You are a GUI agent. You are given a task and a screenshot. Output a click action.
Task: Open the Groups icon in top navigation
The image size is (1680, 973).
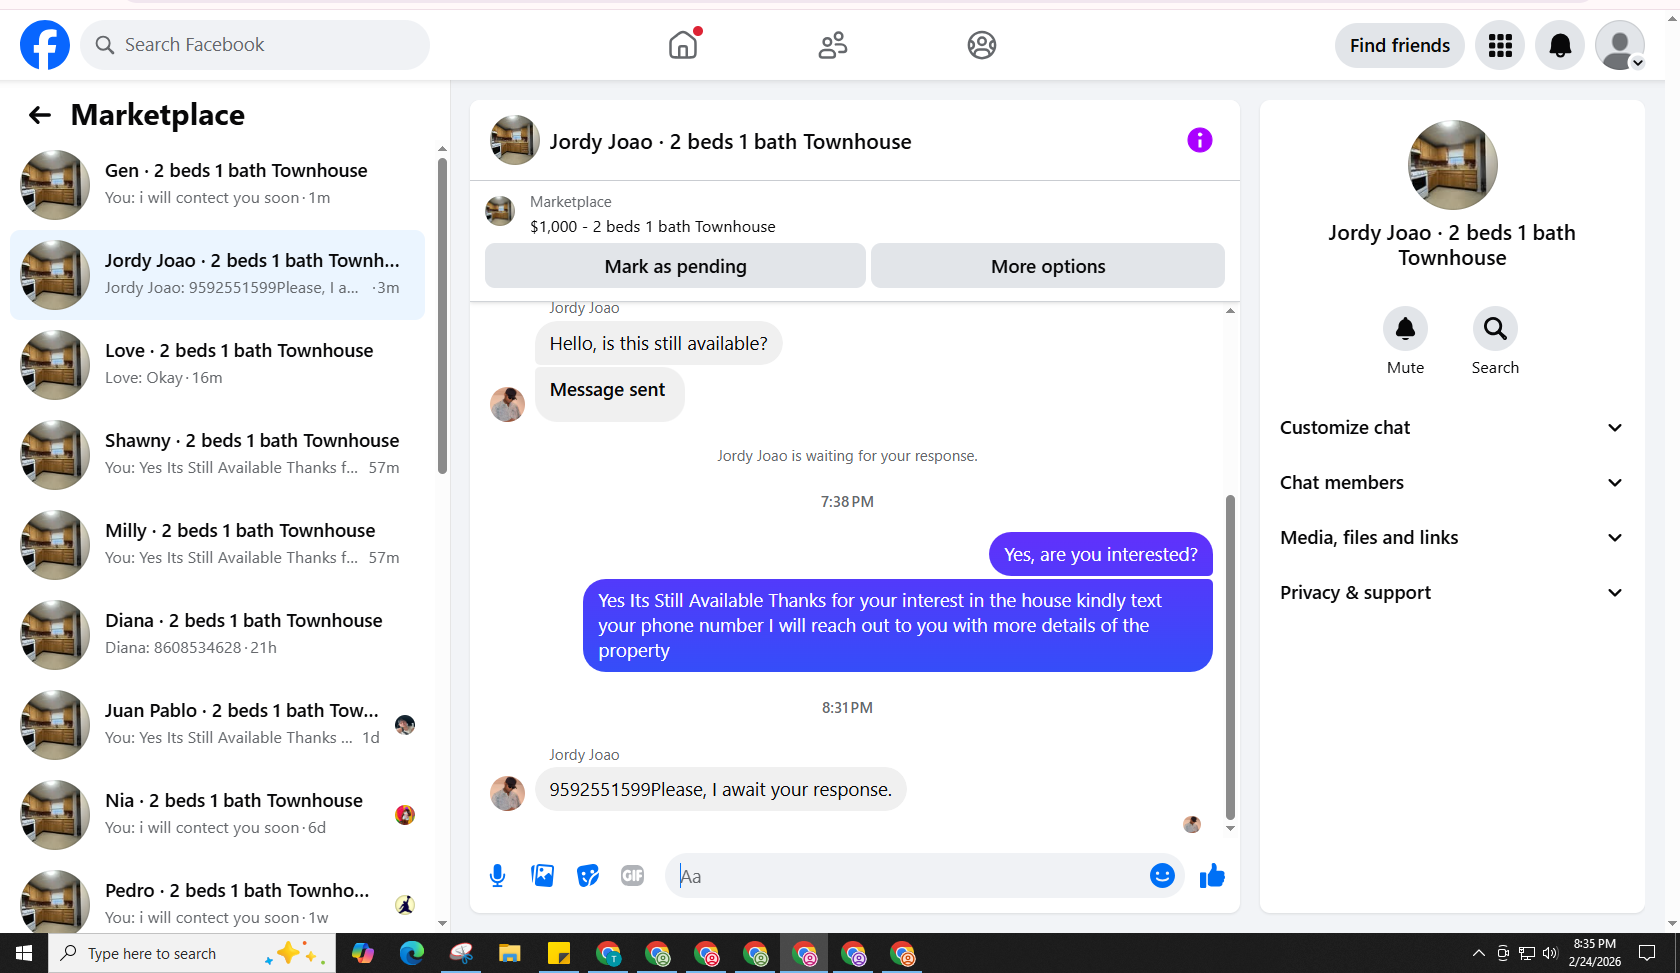click(x=982, y=45)
